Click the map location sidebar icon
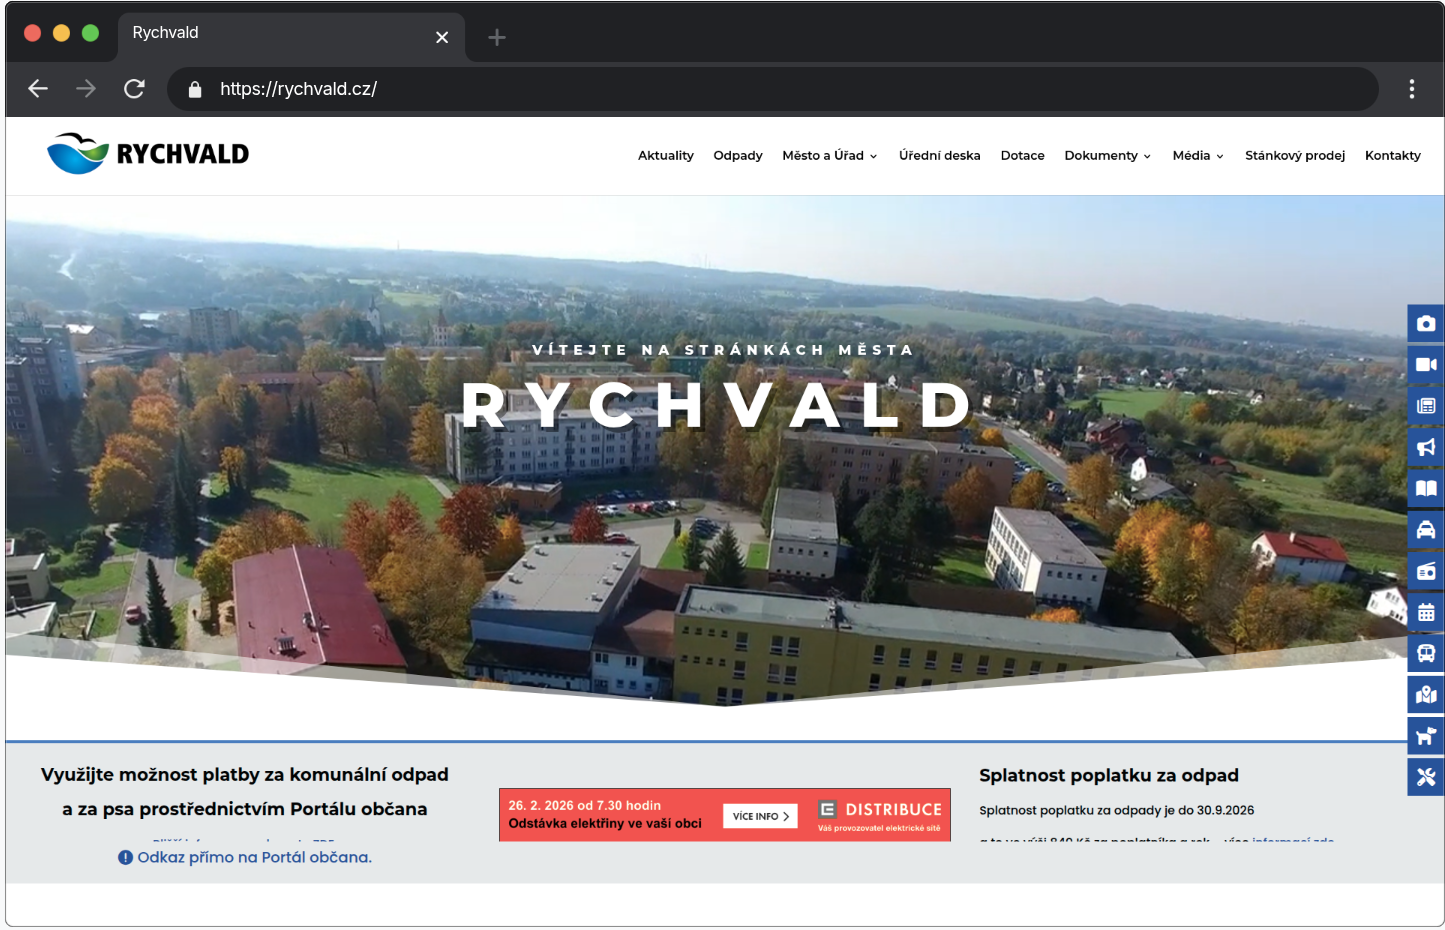 point(1425,695)
